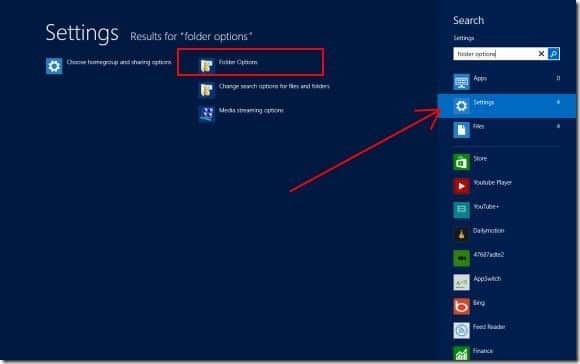
Task: Open Choose homegroup and sharing options
Action: (x=108, y=66)
